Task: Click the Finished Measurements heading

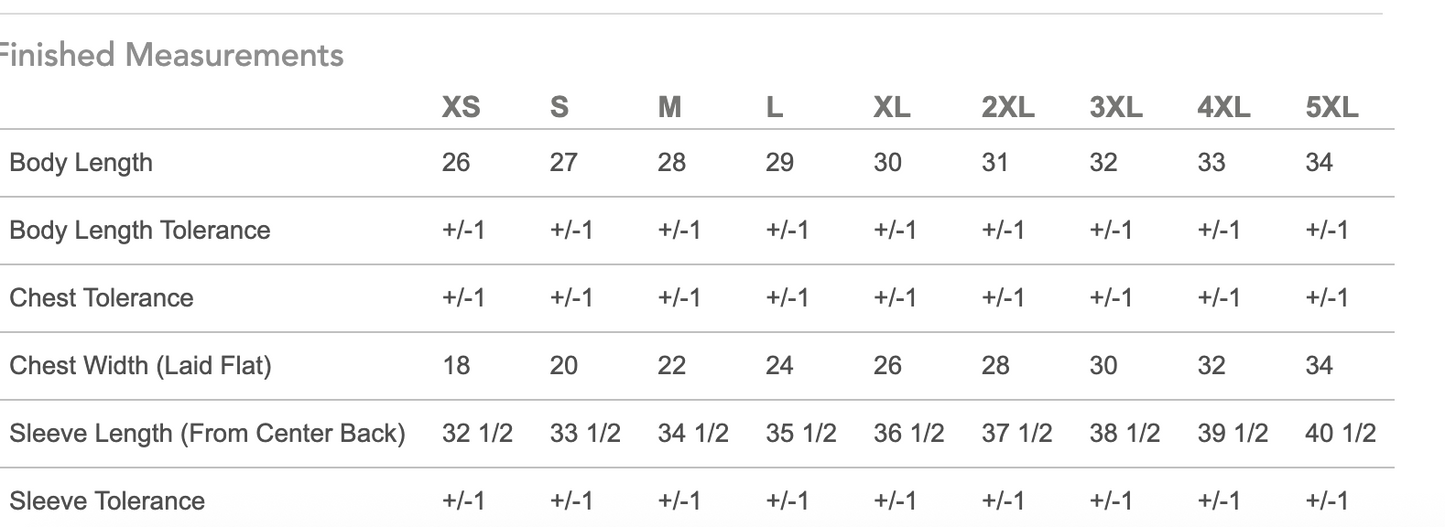Action: click(170, 55)
